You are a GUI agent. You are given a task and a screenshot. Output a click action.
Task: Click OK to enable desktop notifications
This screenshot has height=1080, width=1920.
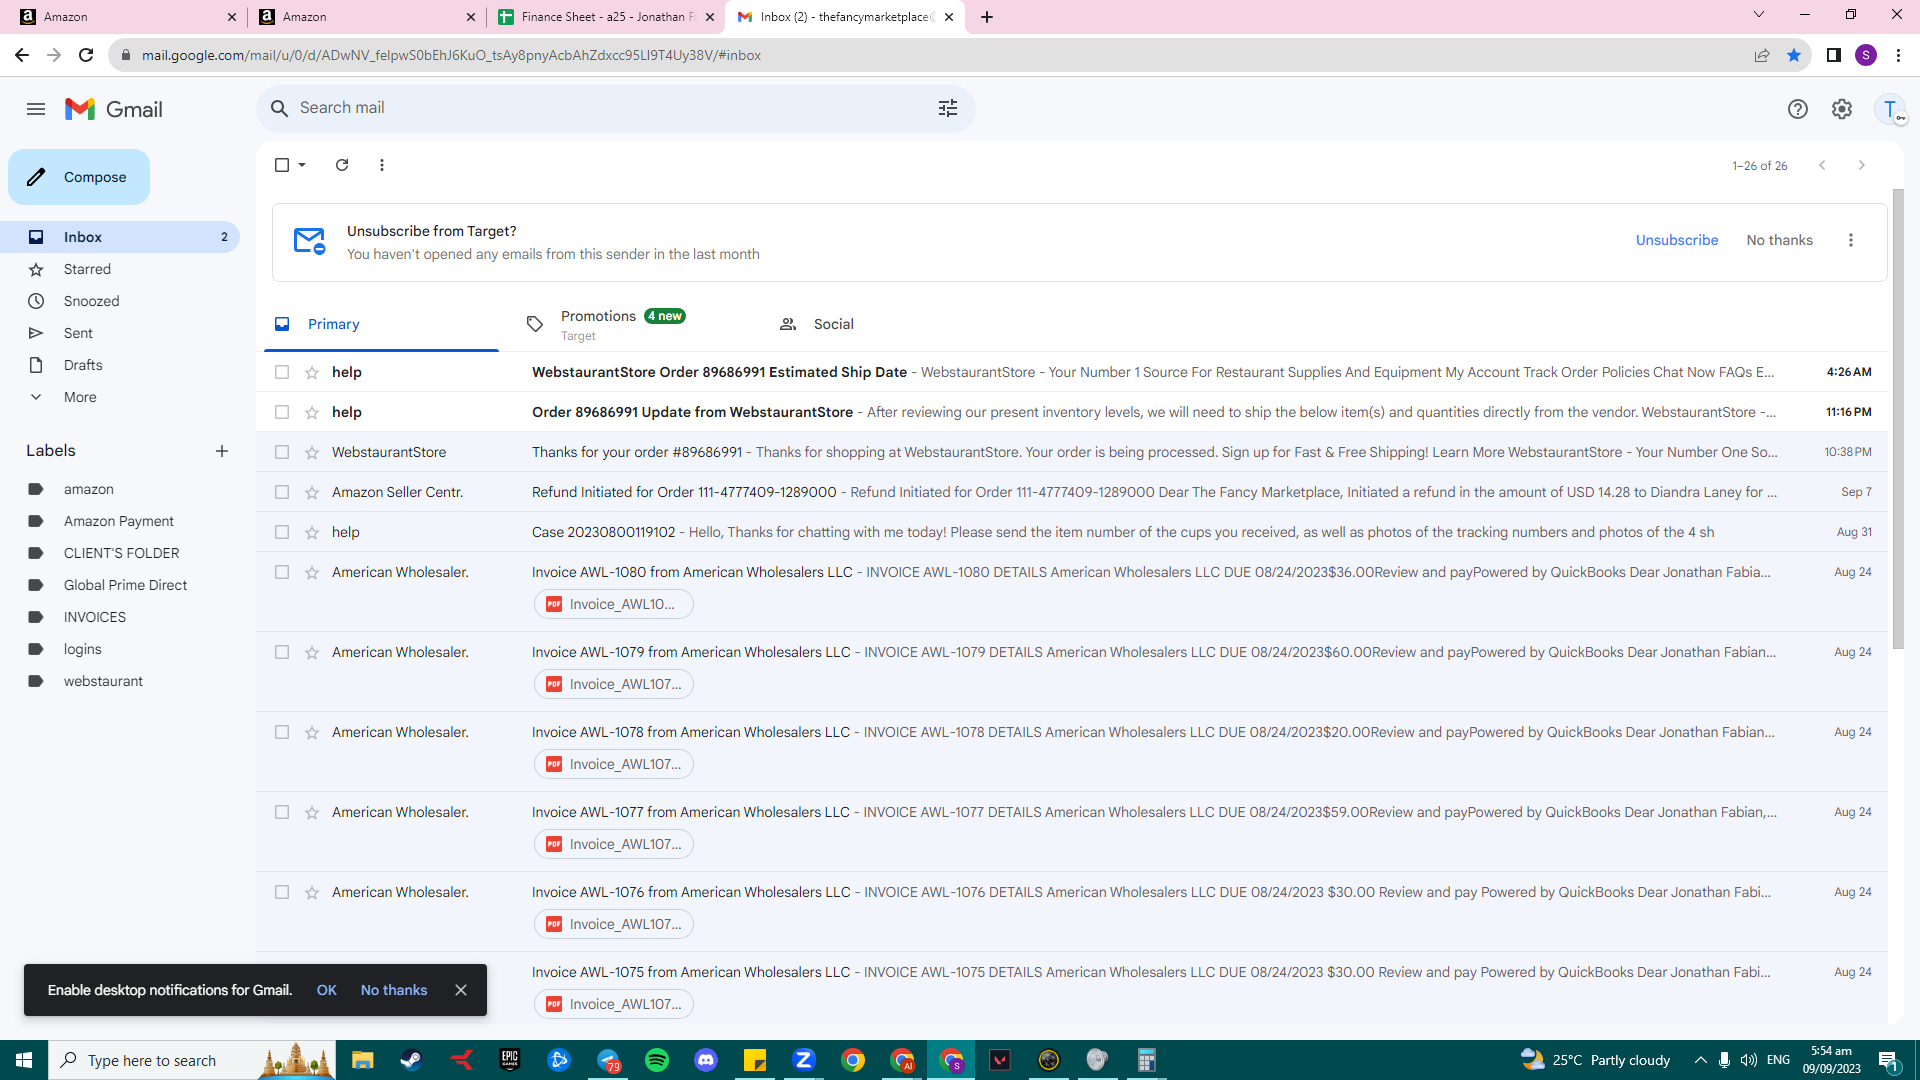327,990
